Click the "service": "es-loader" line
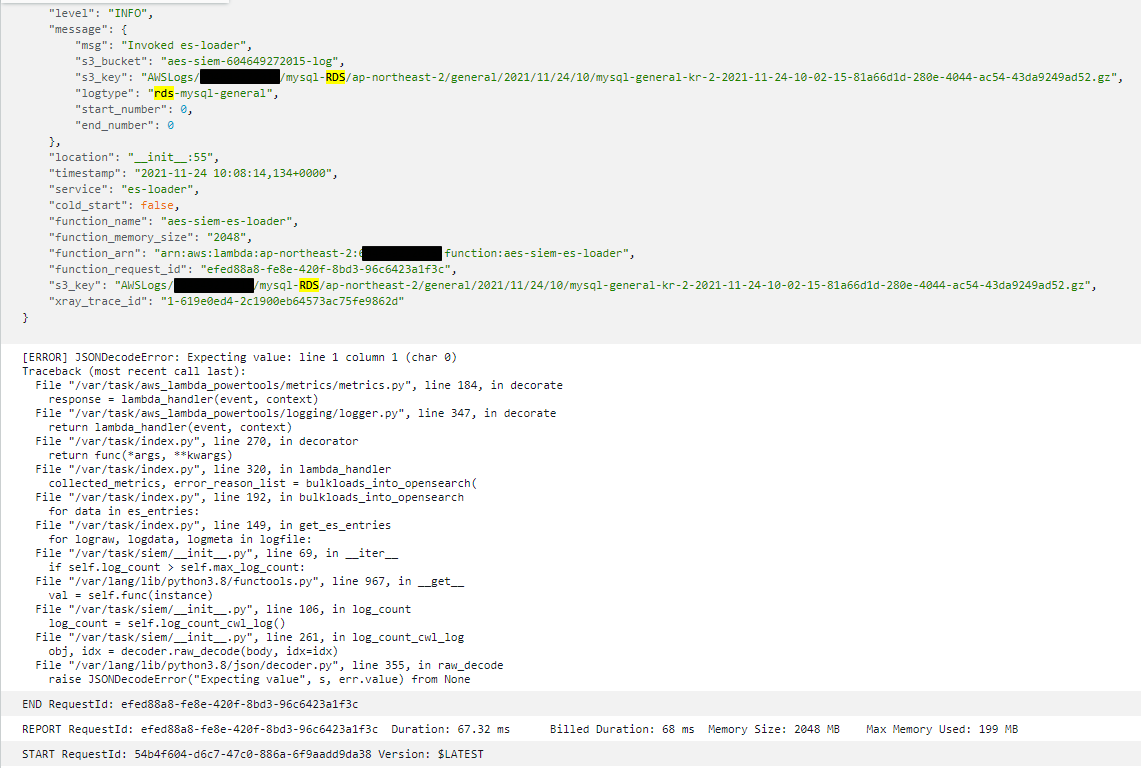 click(124, 189)
